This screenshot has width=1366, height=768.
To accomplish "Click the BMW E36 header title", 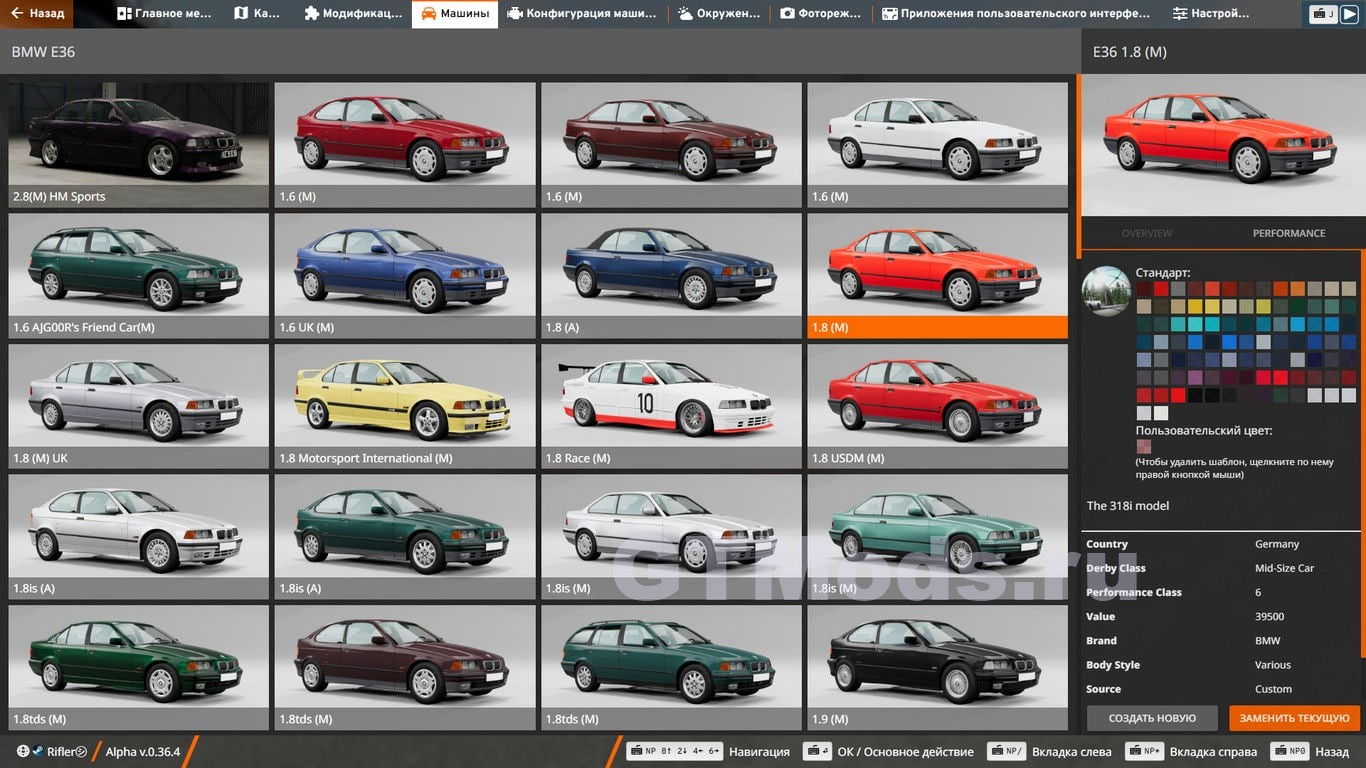I will tap(43, 52).
